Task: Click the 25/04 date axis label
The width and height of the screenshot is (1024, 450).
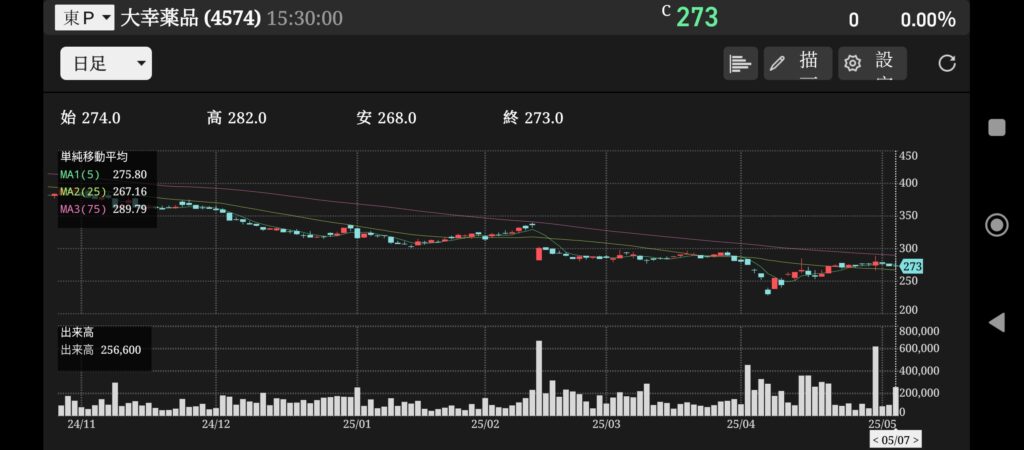Action: pyautogui.click(x=741, y=424)
